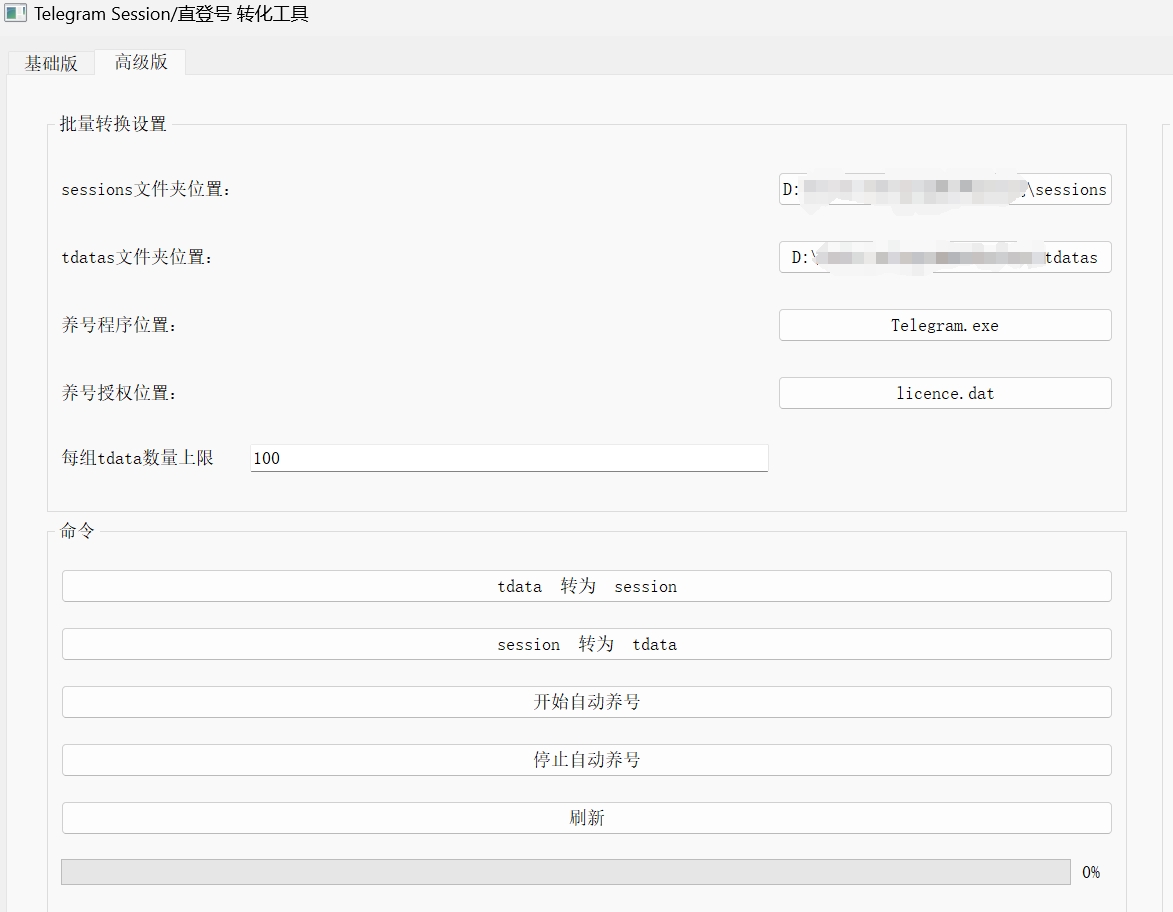Click the sessions folder path field
The image size is (1173, 912).
944,189
